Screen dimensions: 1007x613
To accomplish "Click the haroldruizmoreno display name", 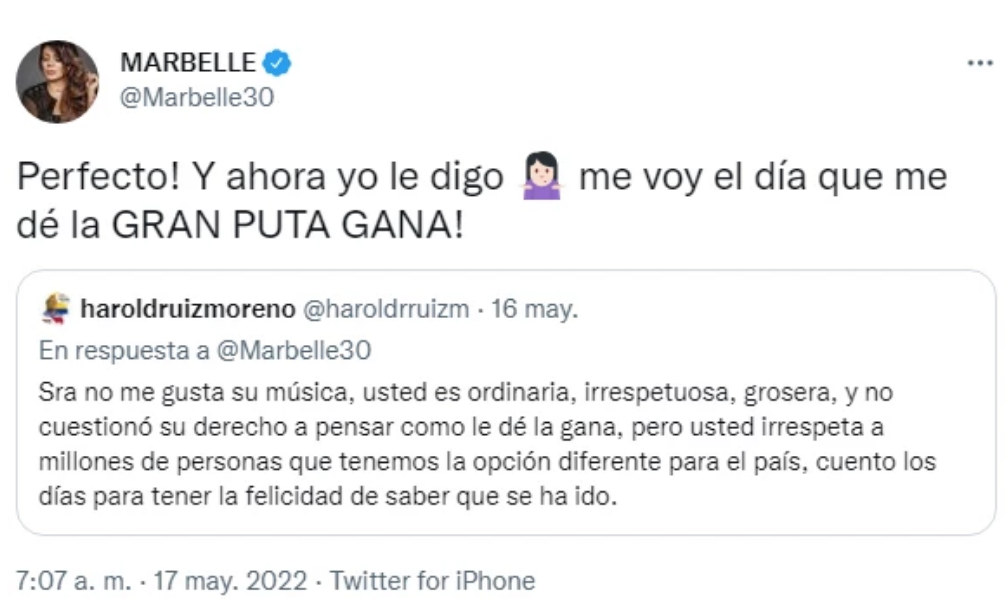I will (188, 309).
